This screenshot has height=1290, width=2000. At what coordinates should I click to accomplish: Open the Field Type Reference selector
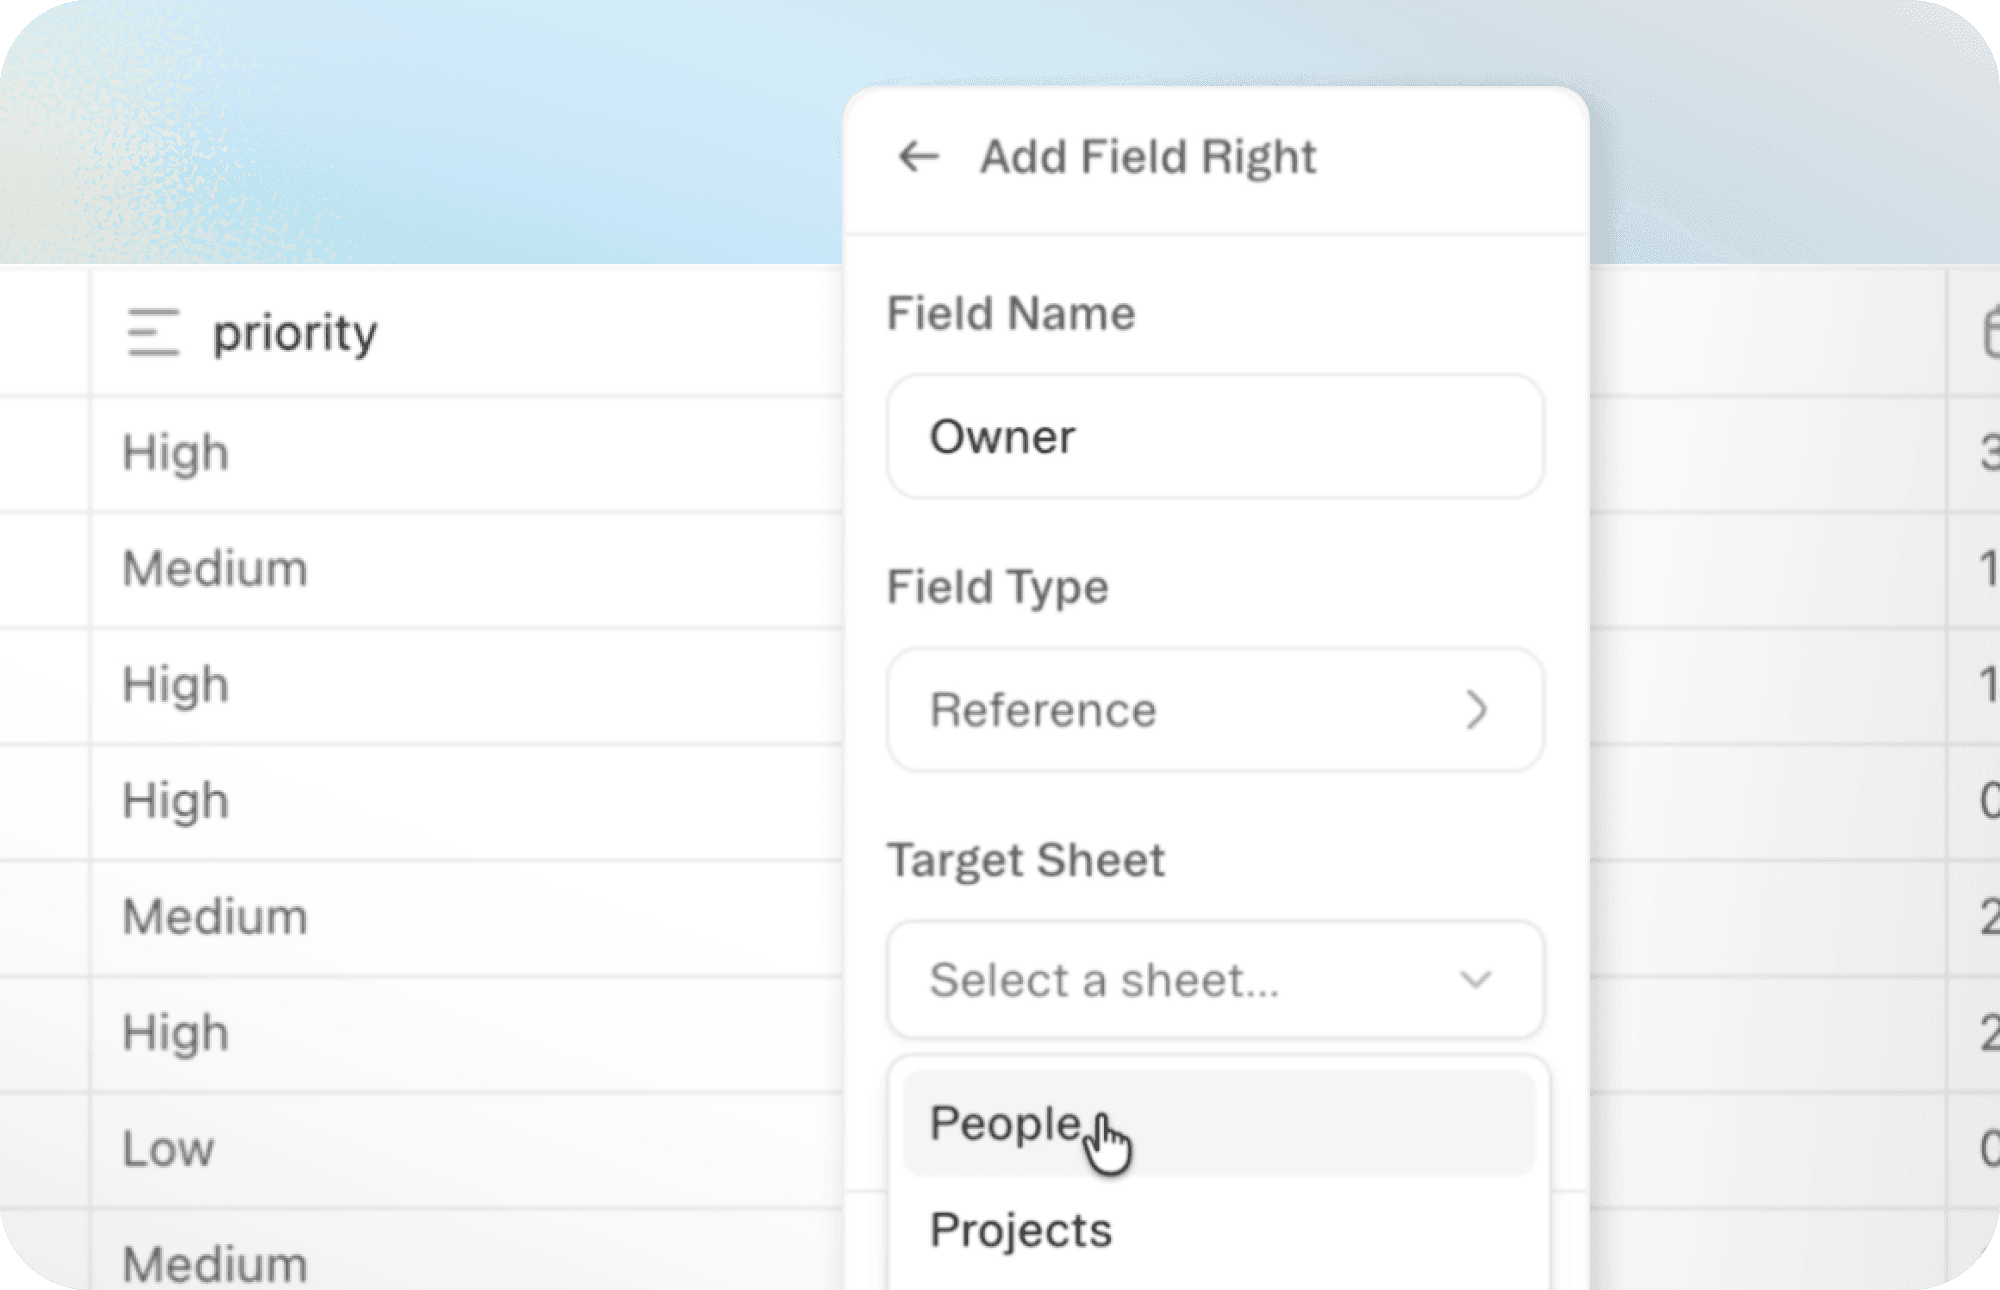pos(1214,710)
